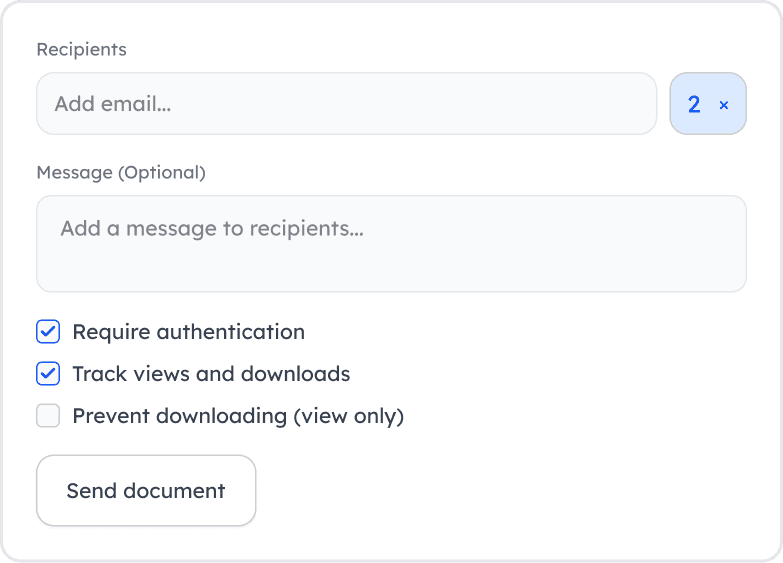The height and width of the screenshot is (563, 783).
Task: Remove the recipient chip via x icon
Action: click(x=724, y=105)
